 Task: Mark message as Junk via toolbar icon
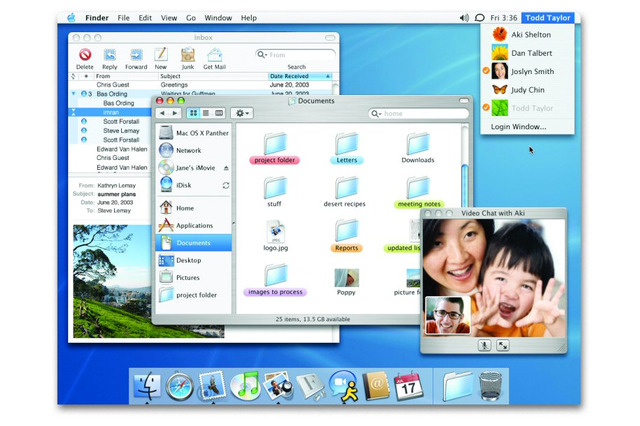(186, 54)
